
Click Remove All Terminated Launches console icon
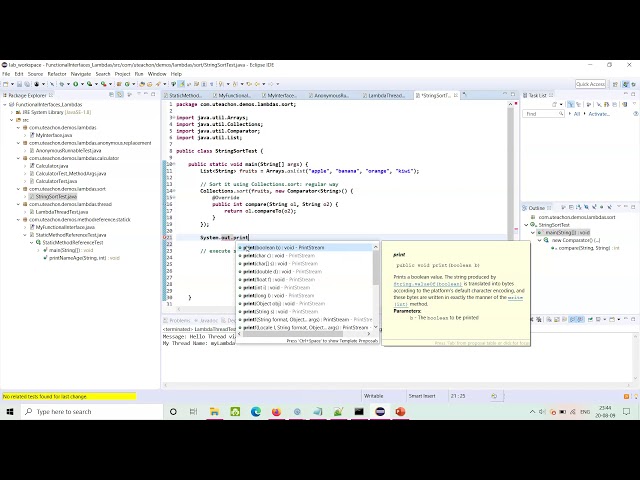click(539, 319)
